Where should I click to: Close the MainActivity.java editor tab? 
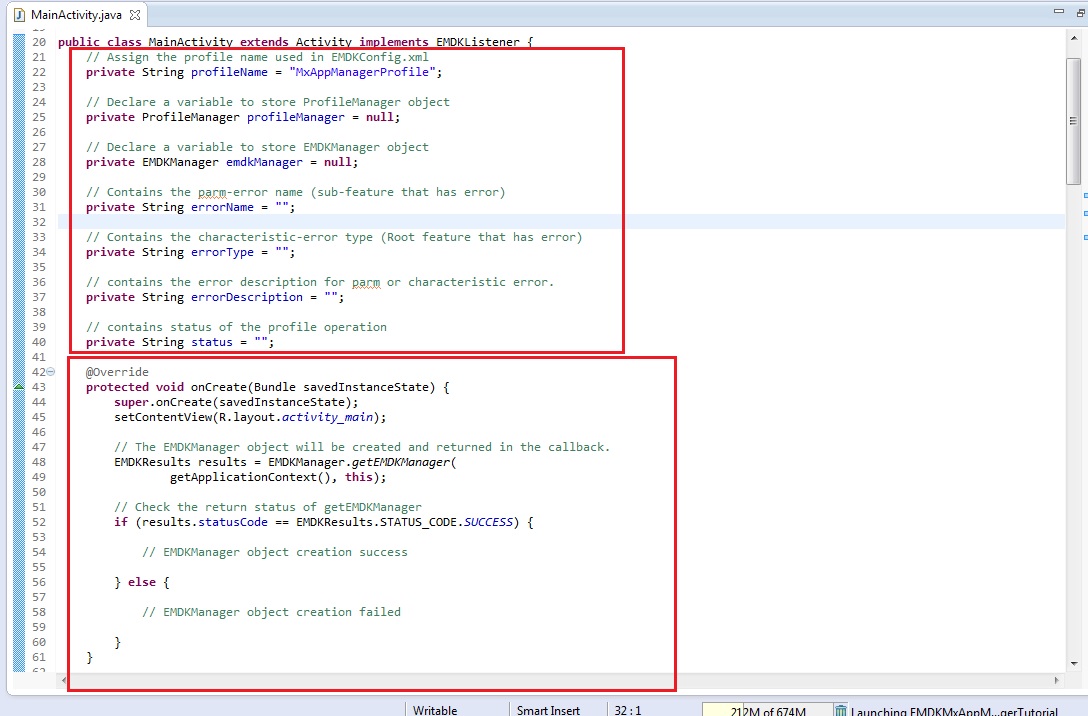coord(135,15)
